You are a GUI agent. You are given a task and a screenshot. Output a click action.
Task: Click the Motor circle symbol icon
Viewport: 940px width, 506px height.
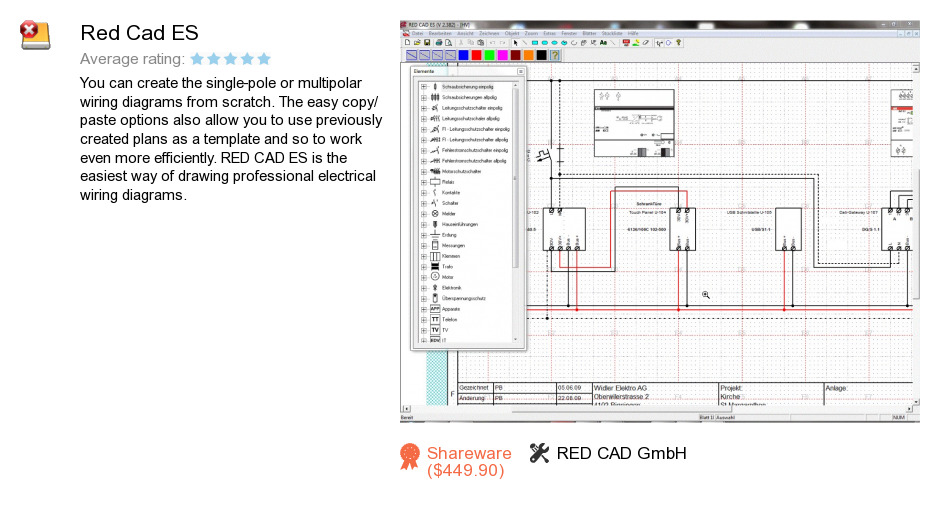click(435, 276)
